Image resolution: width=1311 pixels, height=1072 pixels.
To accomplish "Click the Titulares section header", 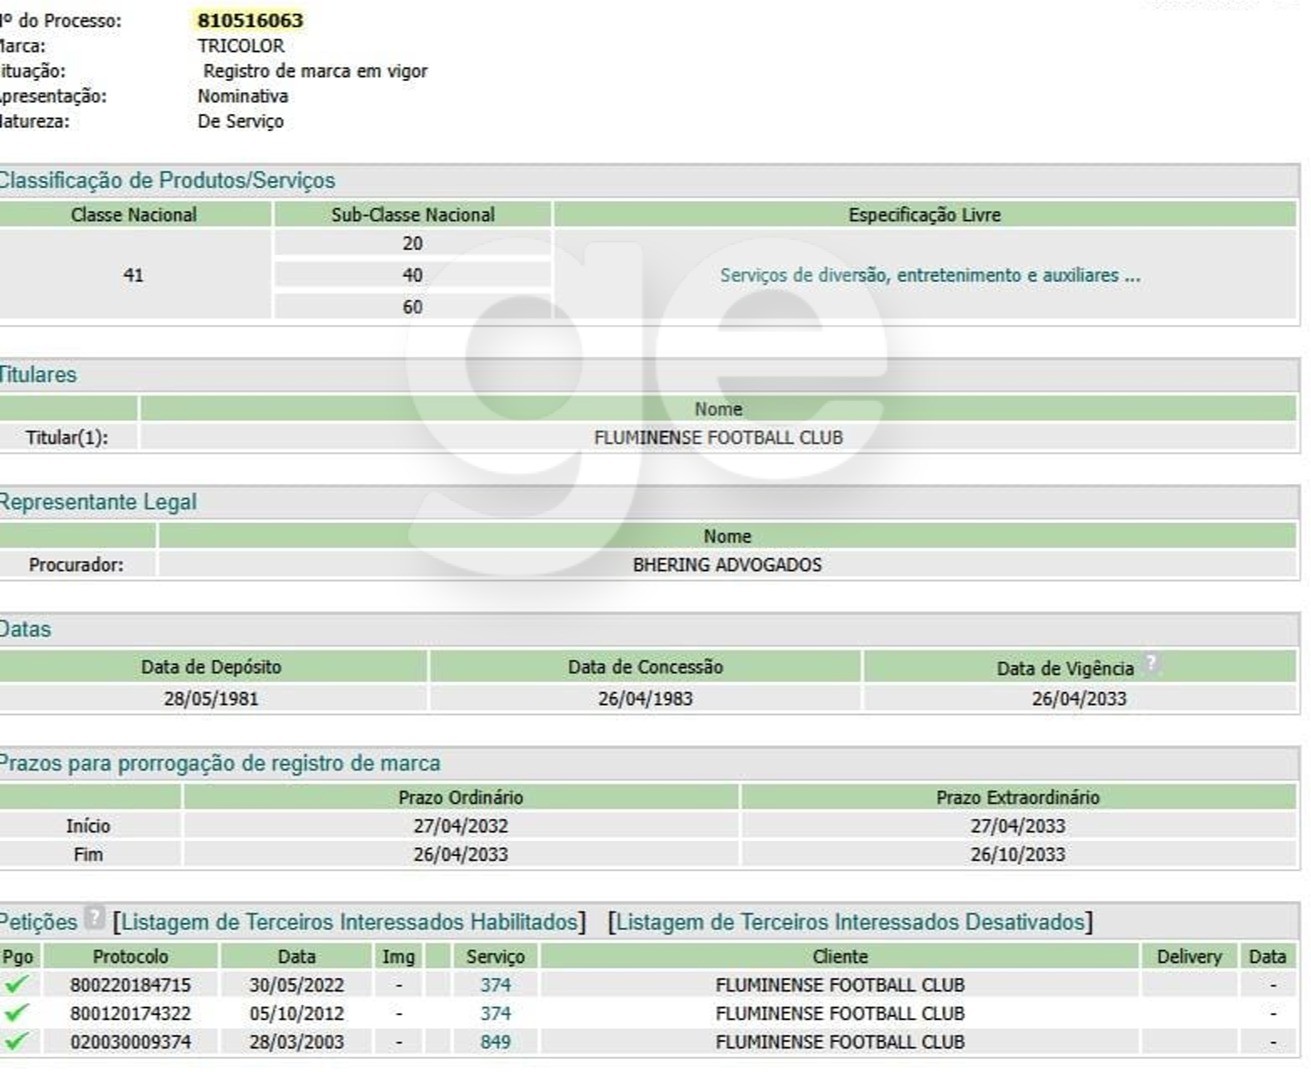I will click(x=38, y=375).
